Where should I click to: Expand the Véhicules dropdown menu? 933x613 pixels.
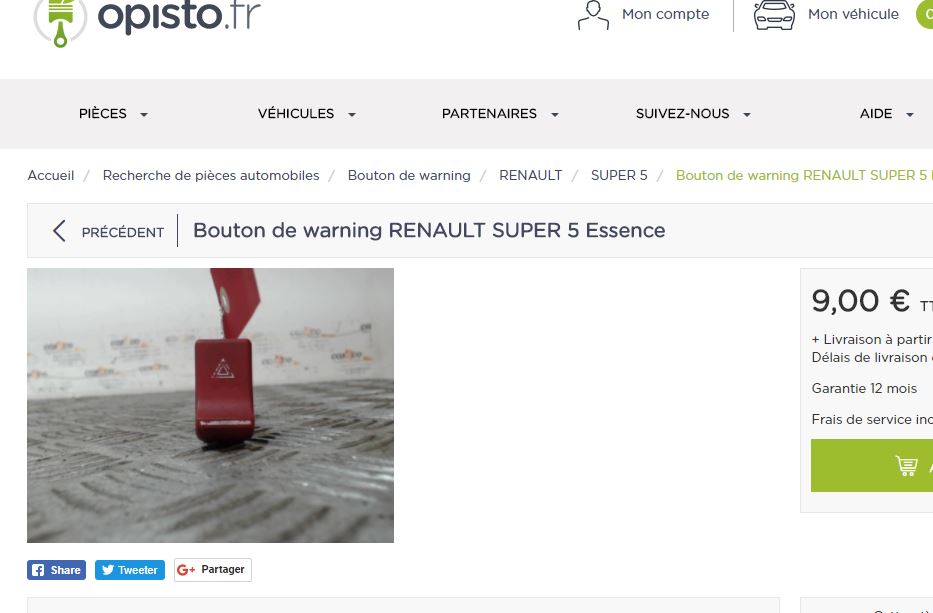click(x=306, y=114)
